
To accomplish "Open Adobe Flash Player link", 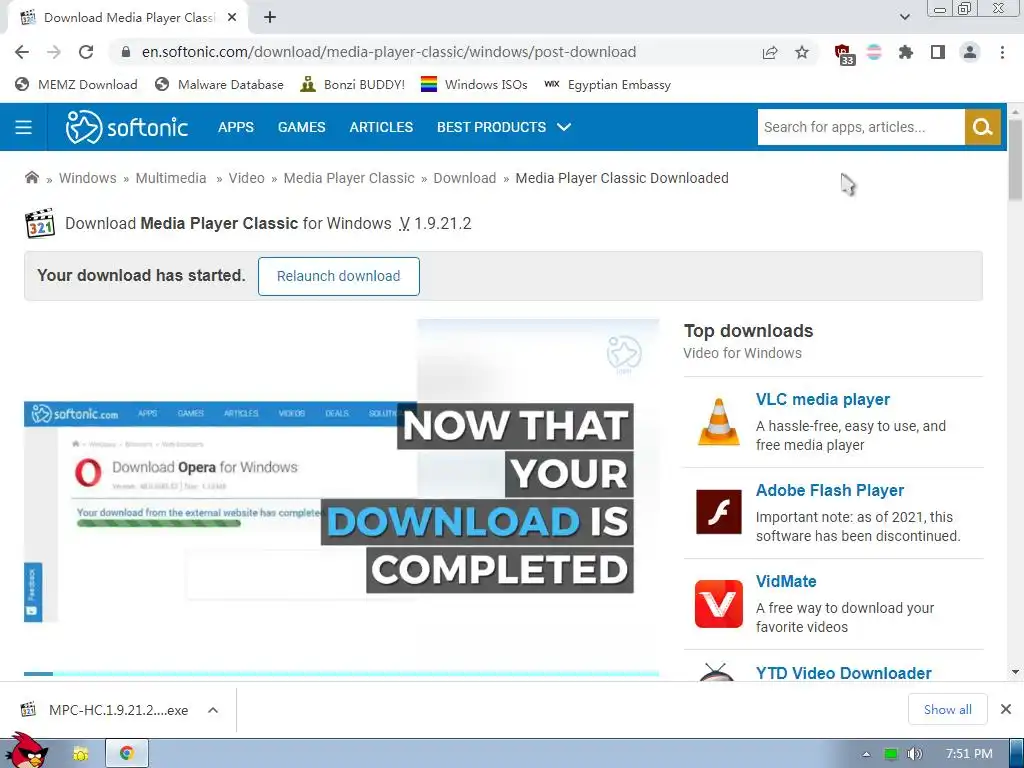I will point(829,490).
